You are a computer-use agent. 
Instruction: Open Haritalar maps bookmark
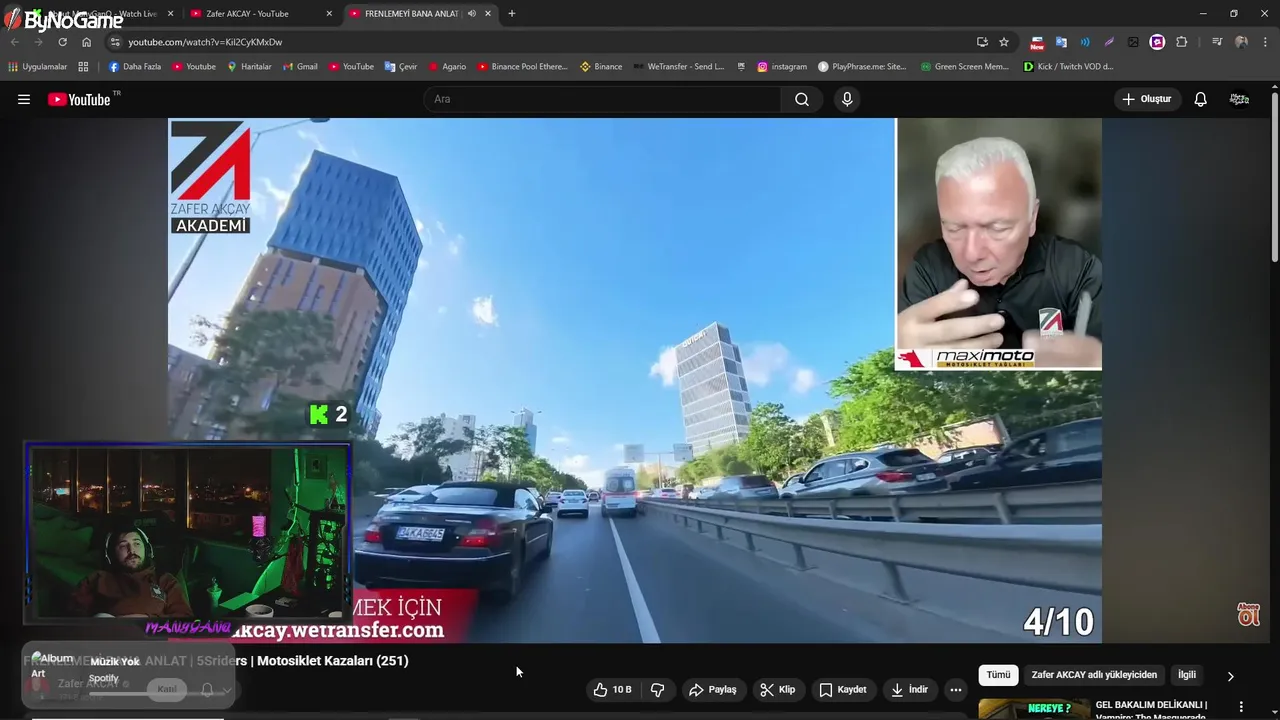249,67
